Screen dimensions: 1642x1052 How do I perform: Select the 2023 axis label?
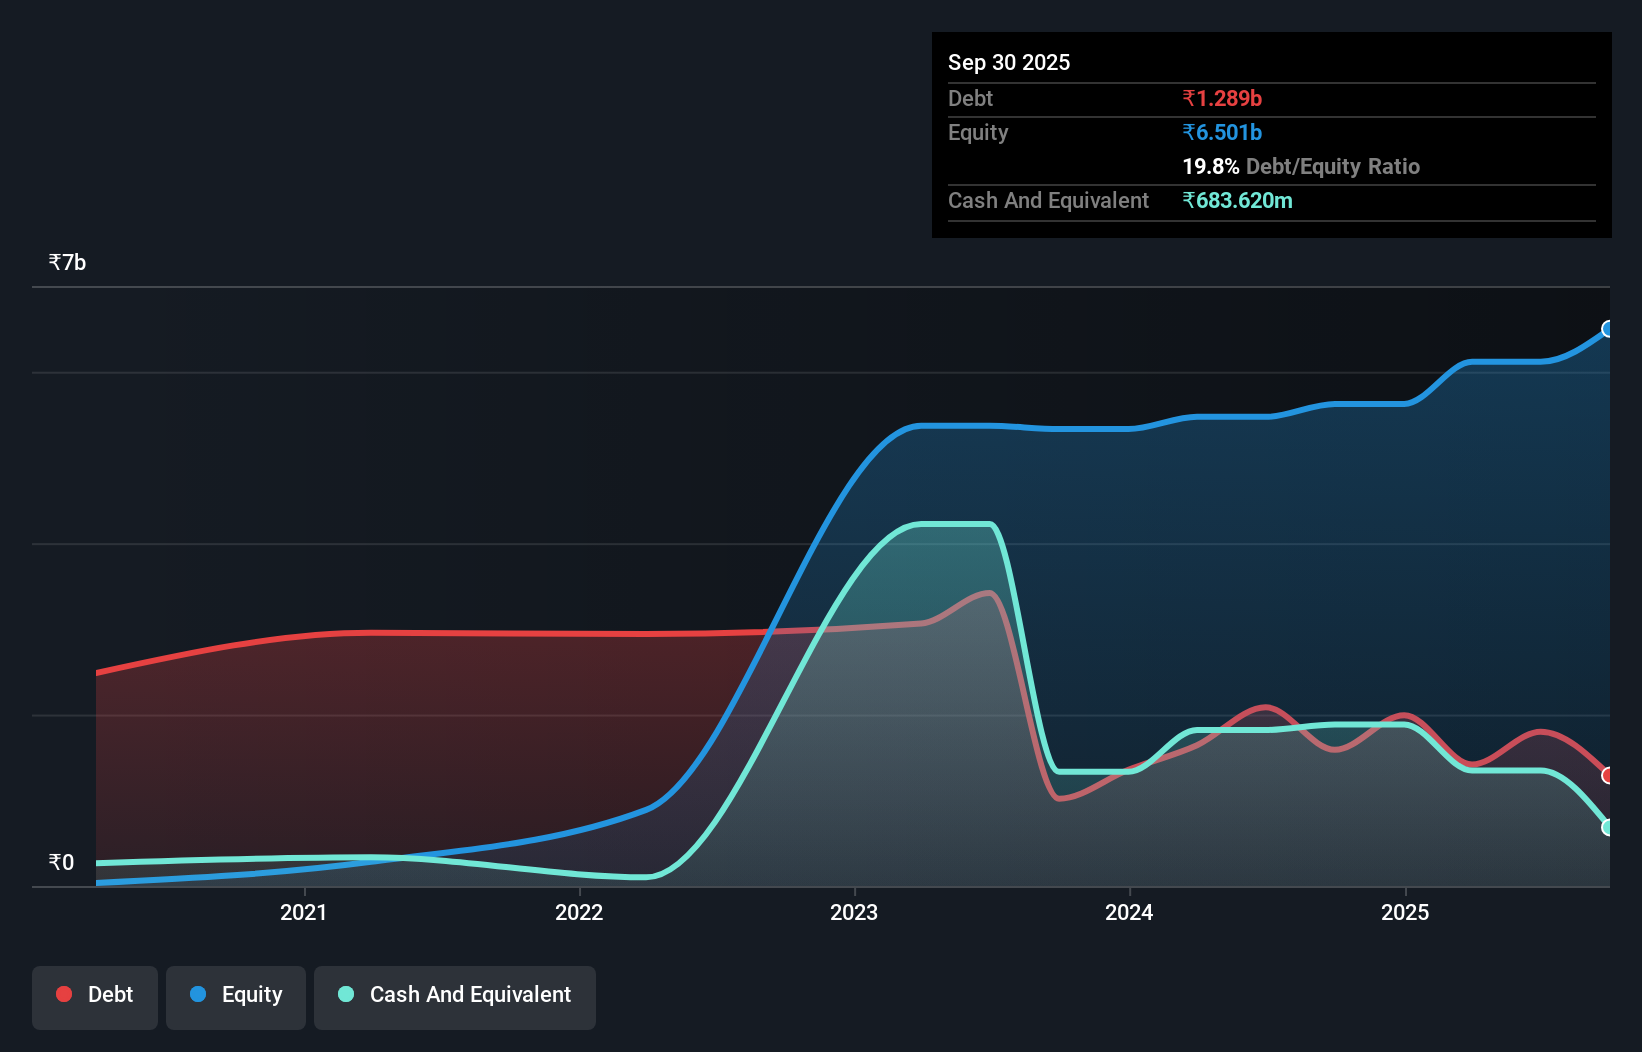[x=853, y=912]
